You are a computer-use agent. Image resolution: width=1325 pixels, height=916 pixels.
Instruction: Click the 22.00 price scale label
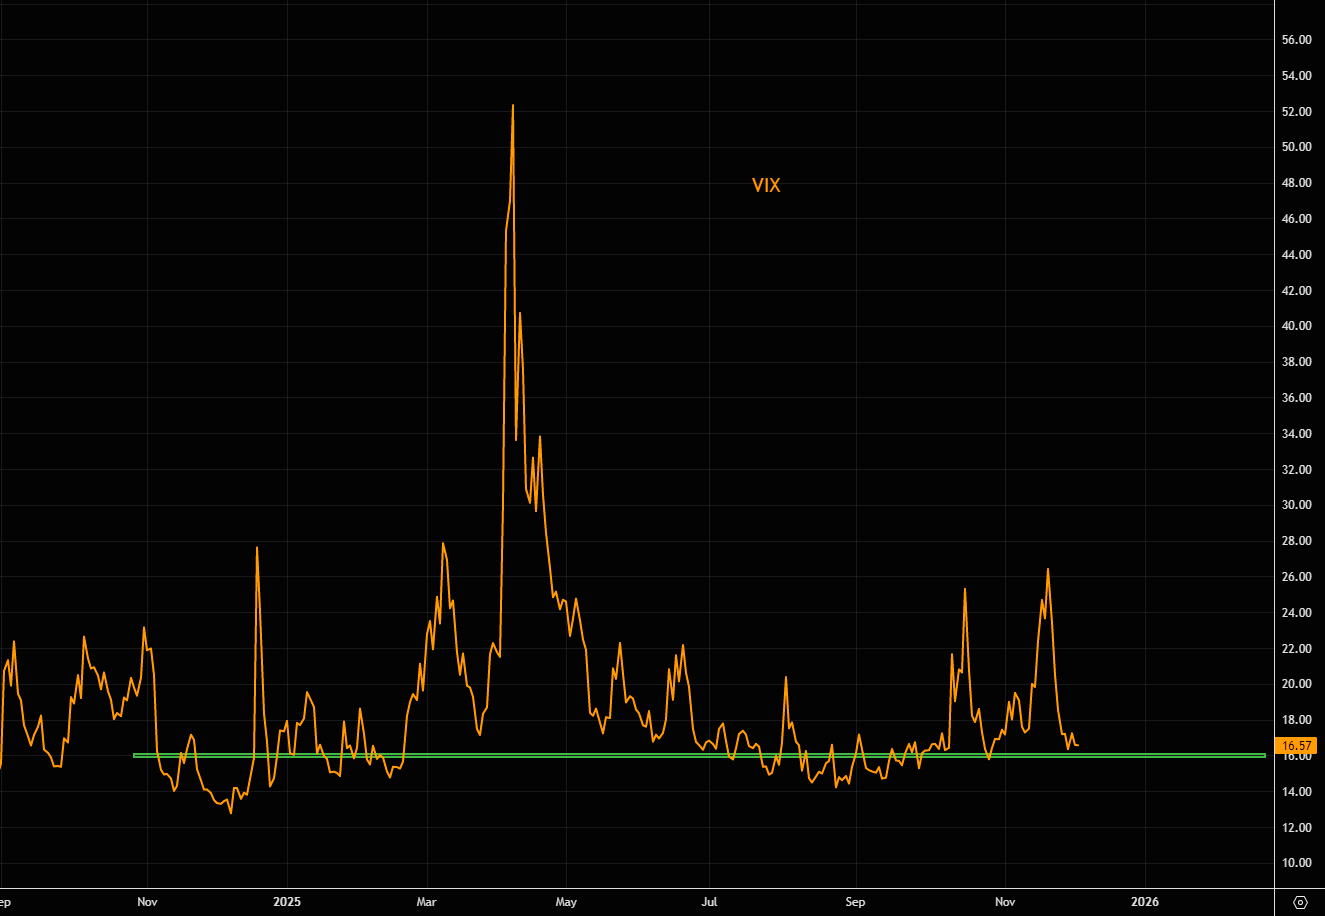click(x=1296, y=648)
